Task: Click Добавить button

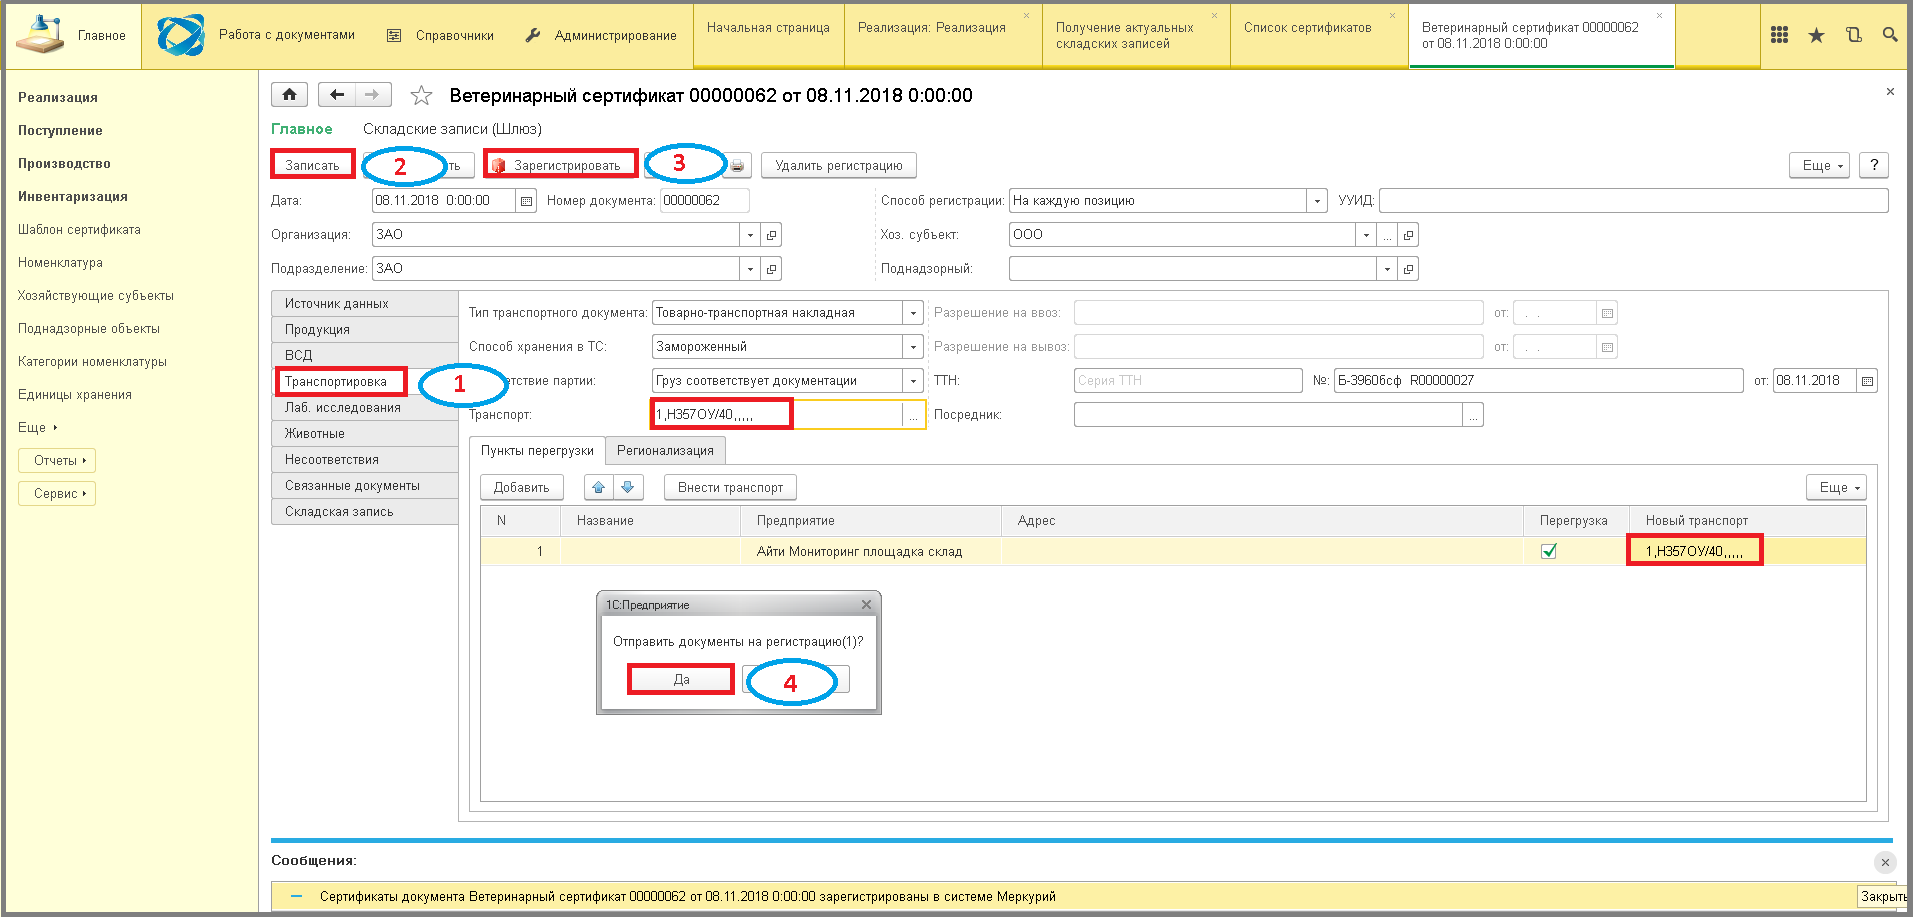Action: (521, 487)
